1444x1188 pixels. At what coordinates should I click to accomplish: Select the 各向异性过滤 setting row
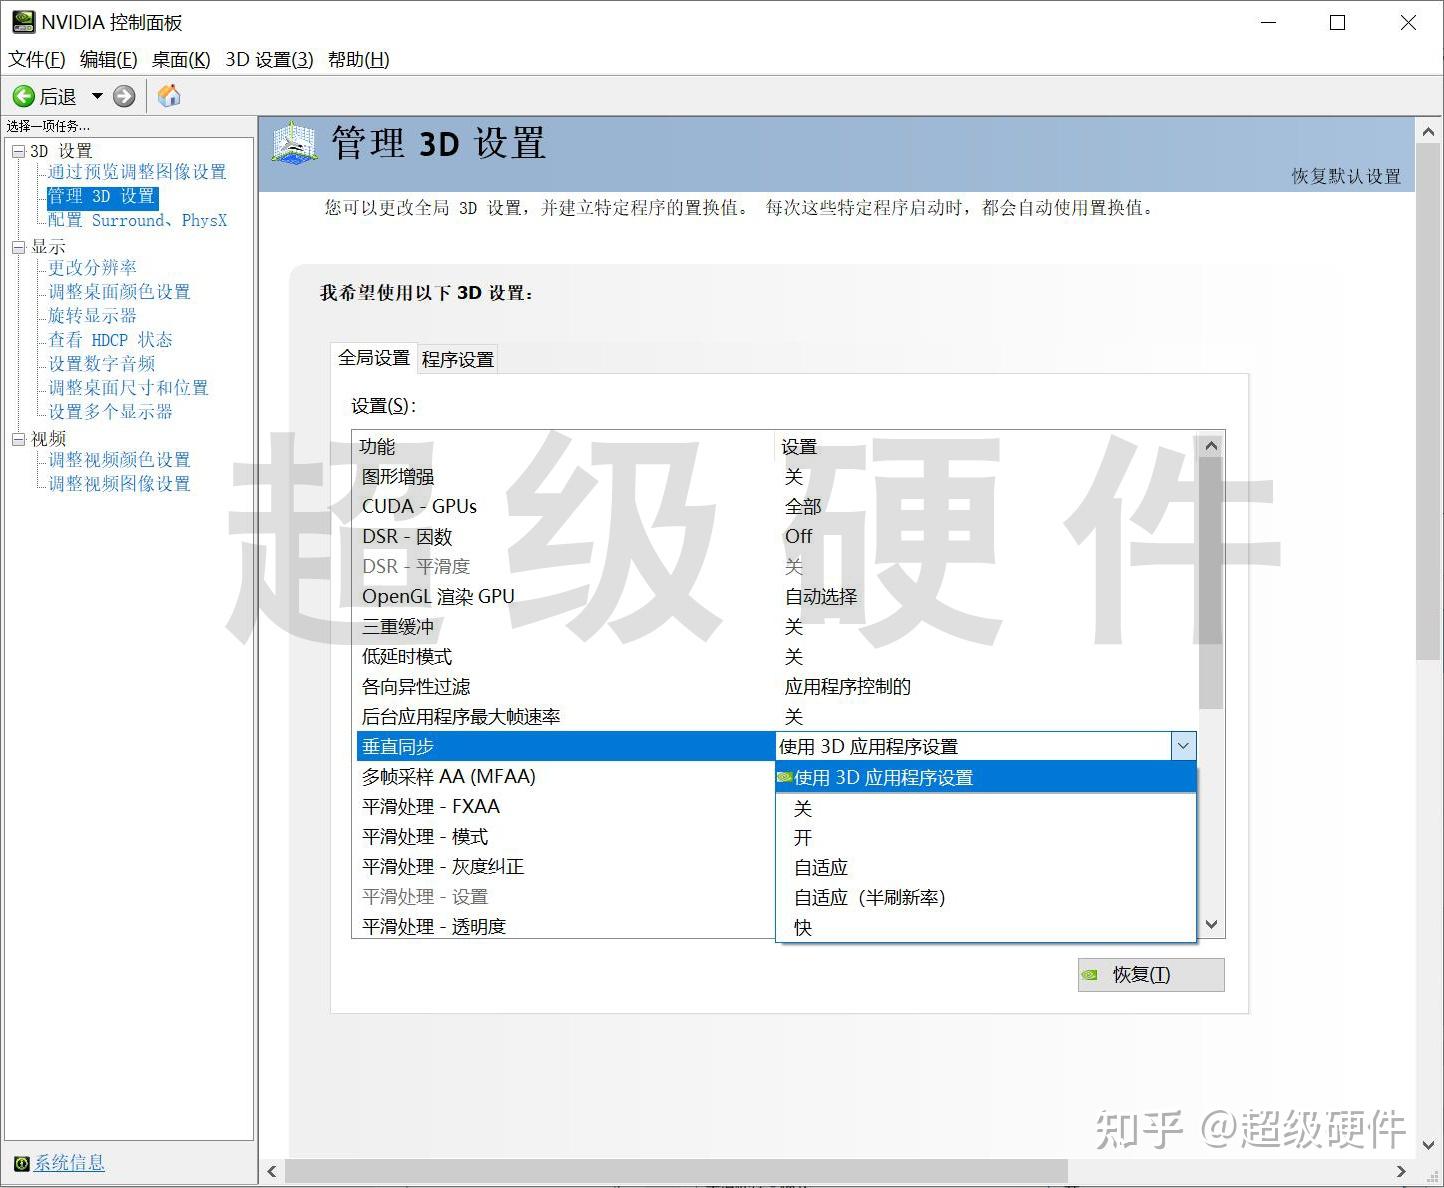click(x=776, y=687)
